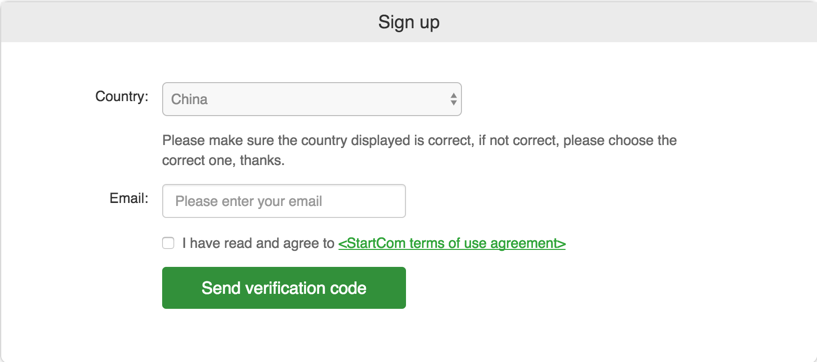
Task: Click the Email: field label
Action: point(129,198)
